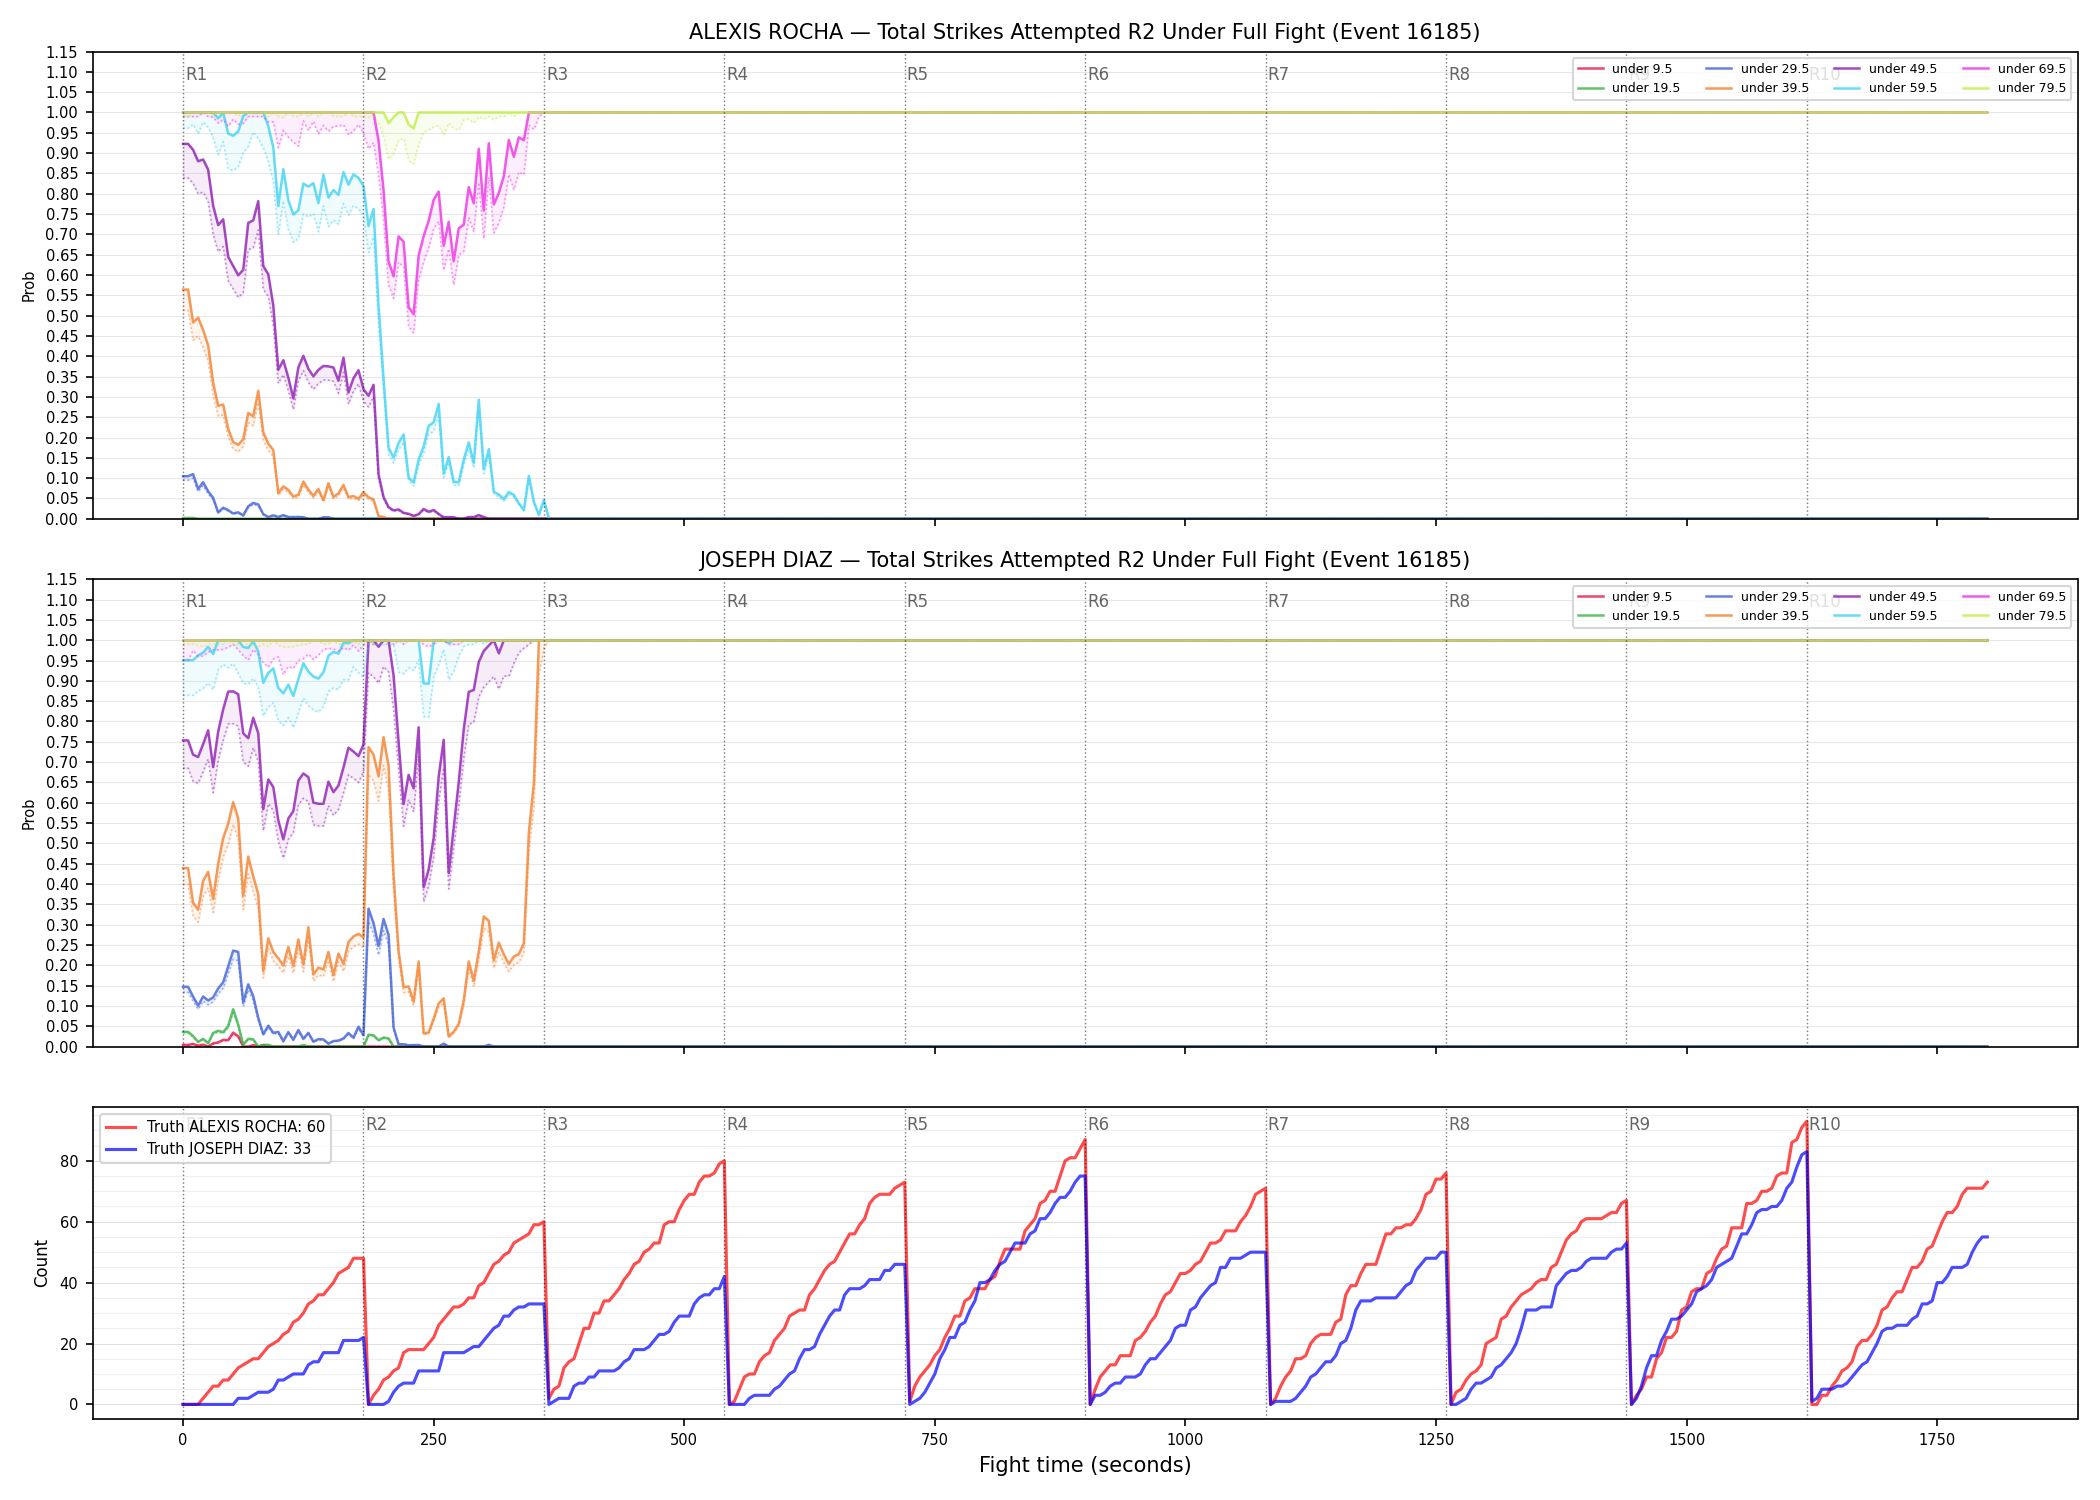The width and height of the screenshot is (2100, 1500).
Task: Select 'under 79.5' legend entry in top chart
Action: [2013, 88]
